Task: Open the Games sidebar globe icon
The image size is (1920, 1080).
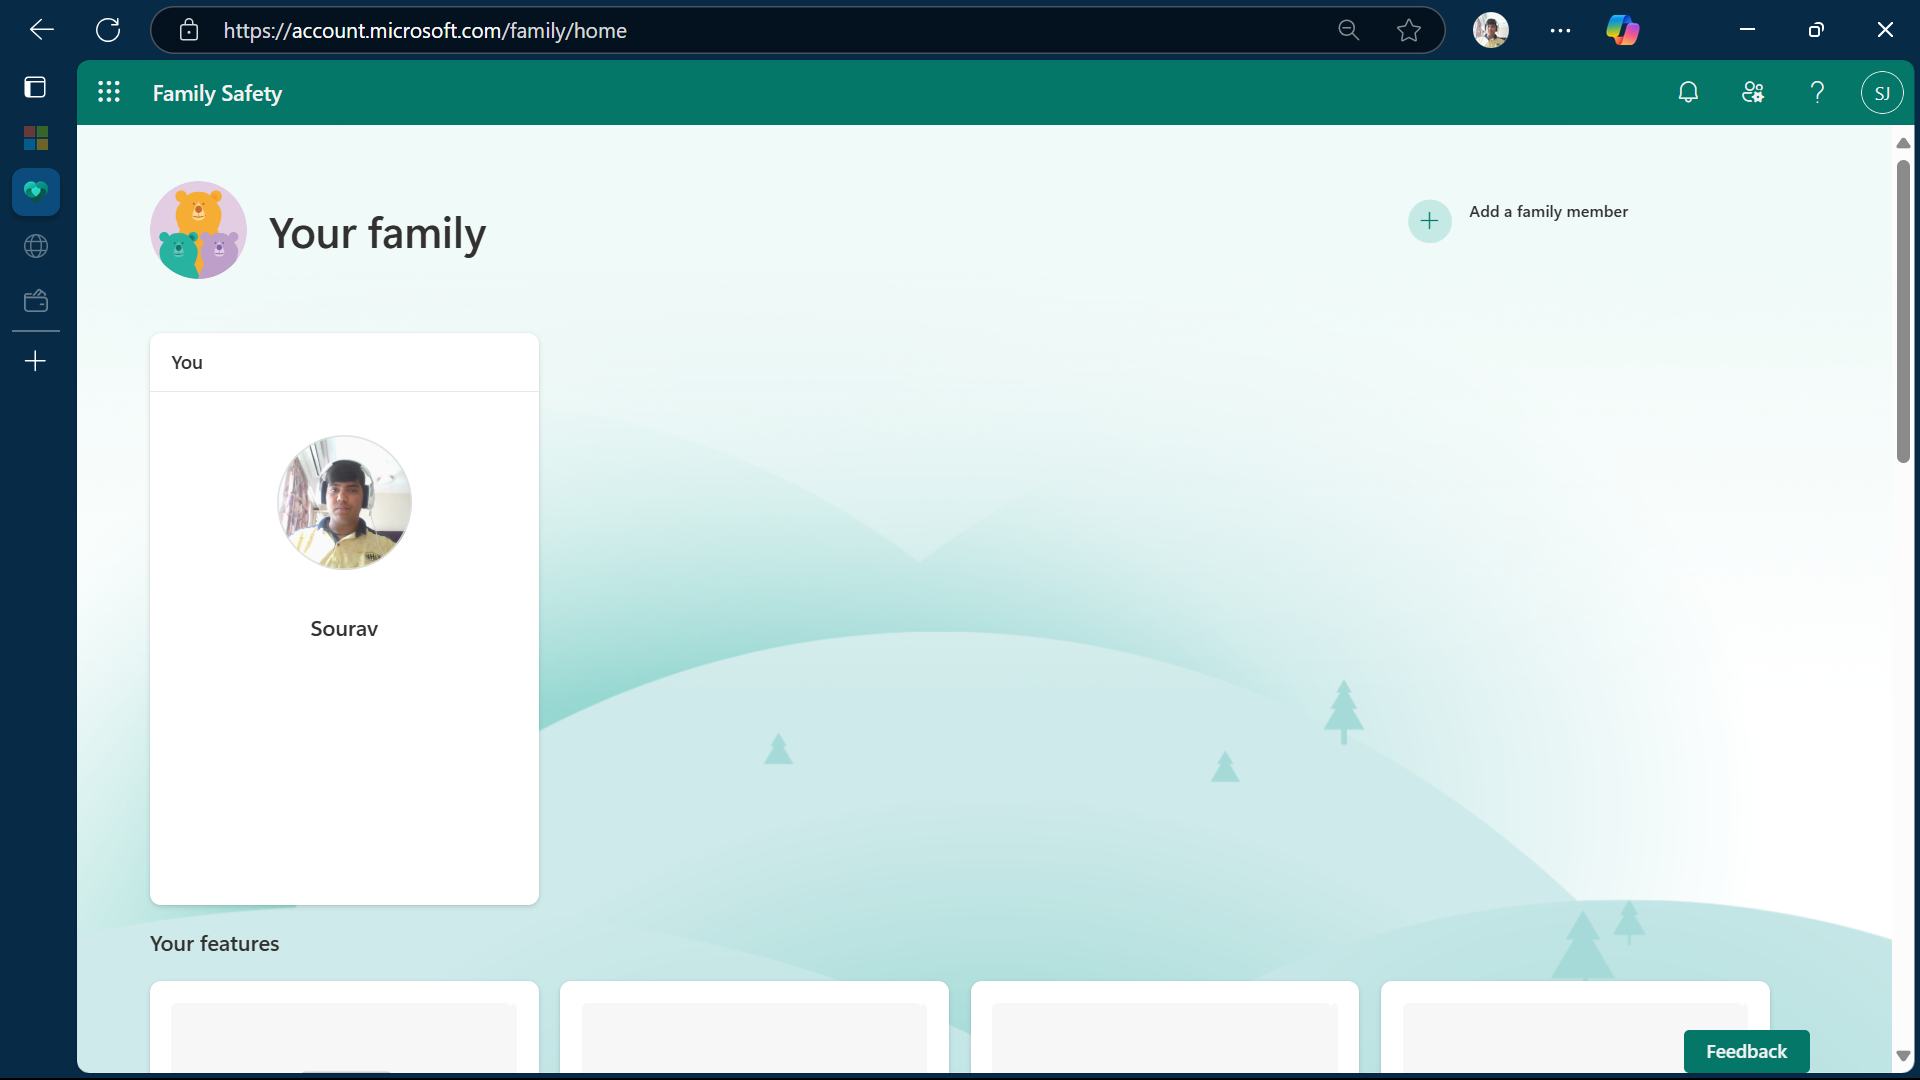Action: [35, 246]
